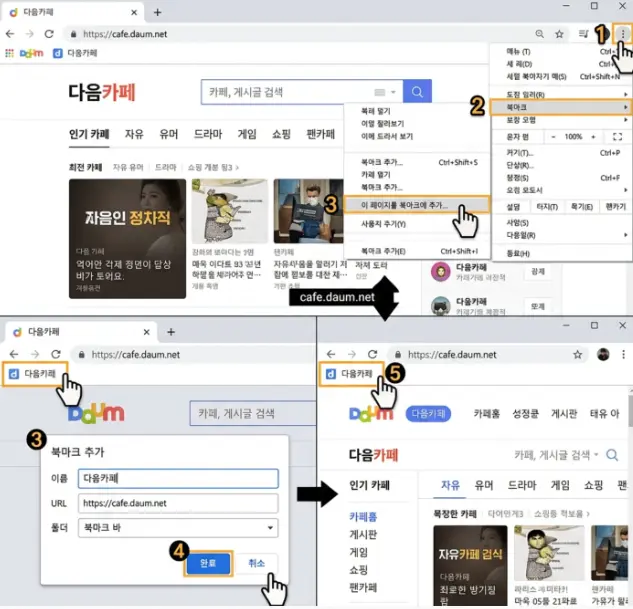
Task: Click the bookmark star in top window's address bar
Action: (x=559, y=34)
